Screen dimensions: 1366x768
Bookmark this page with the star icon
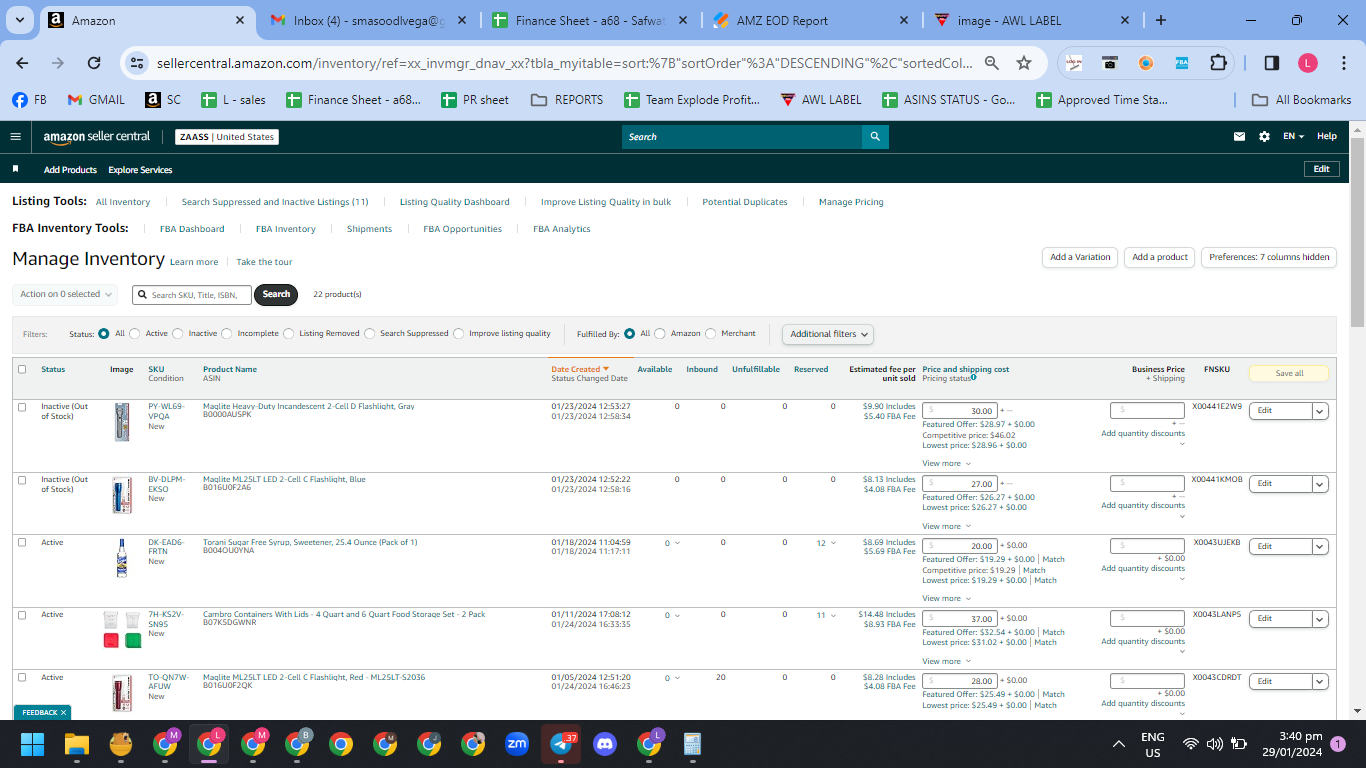pyautogui.click(x=1024, y=63)
